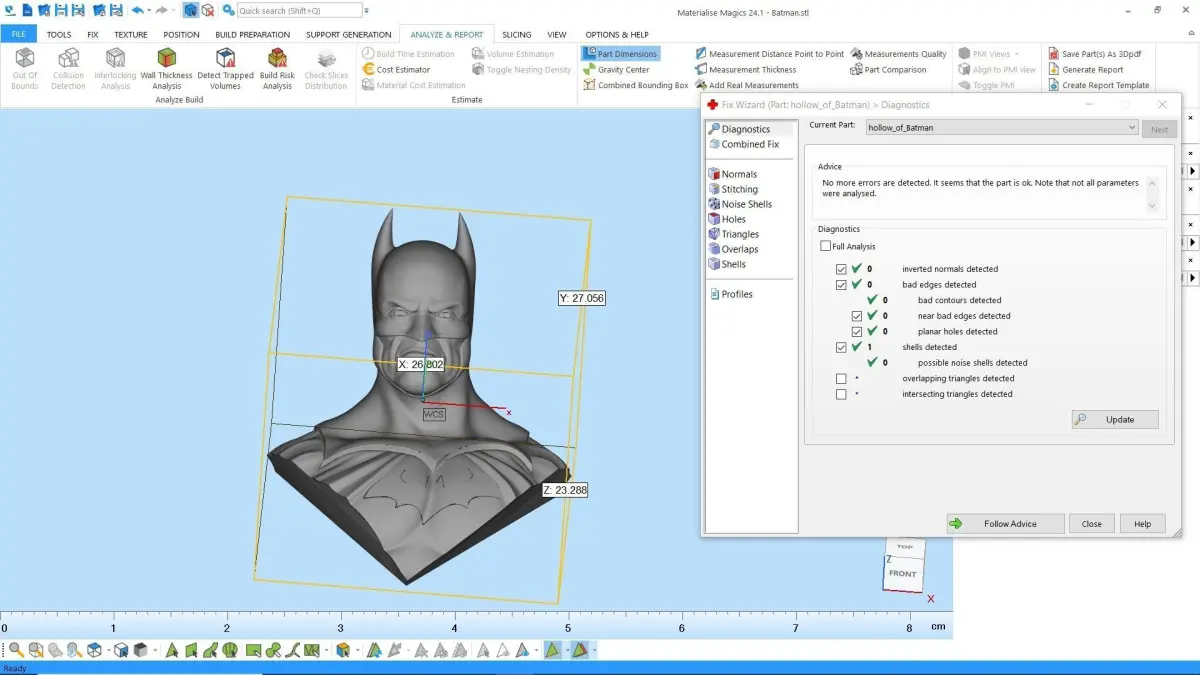This screenshot has height=675, width=1200.
Task: Choose the Measurement Thickness tool
Action: click(745, 70)
